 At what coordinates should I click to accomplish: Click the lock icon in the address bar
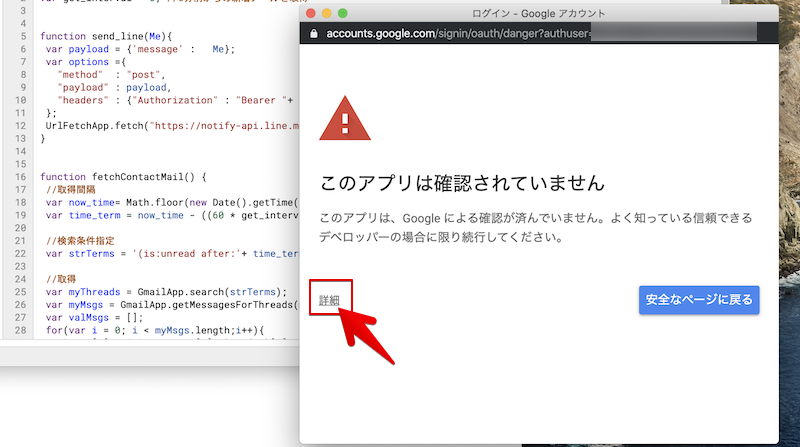coord(315,33)
